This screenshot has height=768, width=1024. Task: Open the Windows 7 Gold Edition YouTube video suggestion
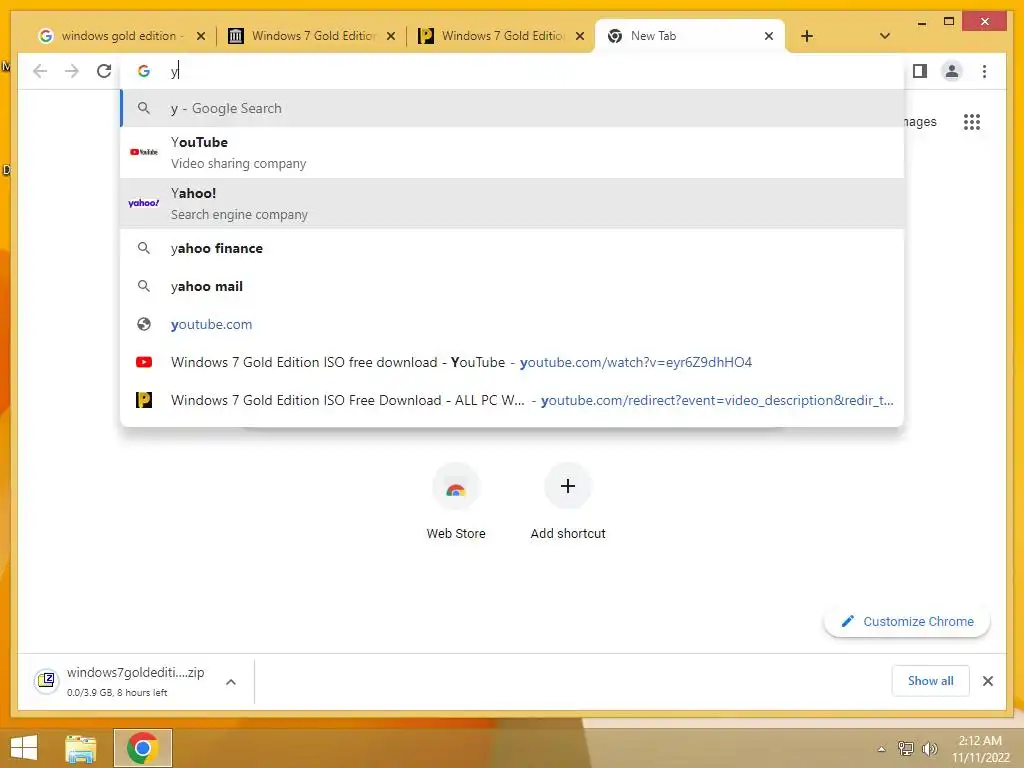(x=513, y=362)
